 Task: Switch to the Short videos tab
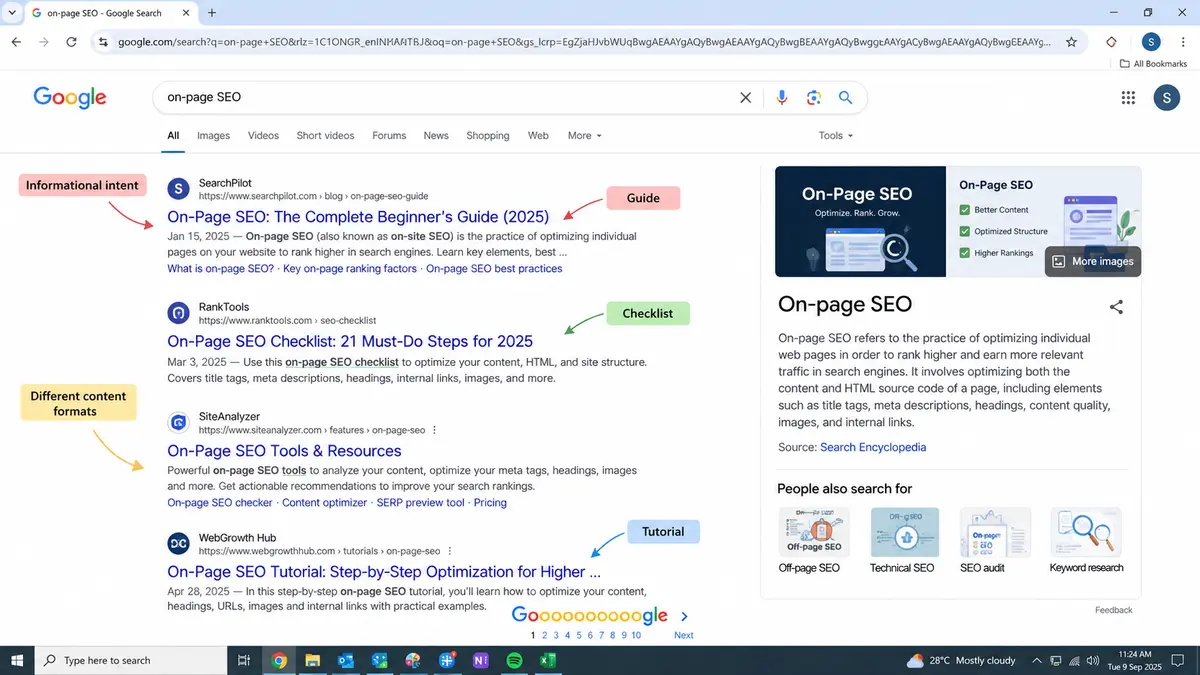(x=325, y=135)
